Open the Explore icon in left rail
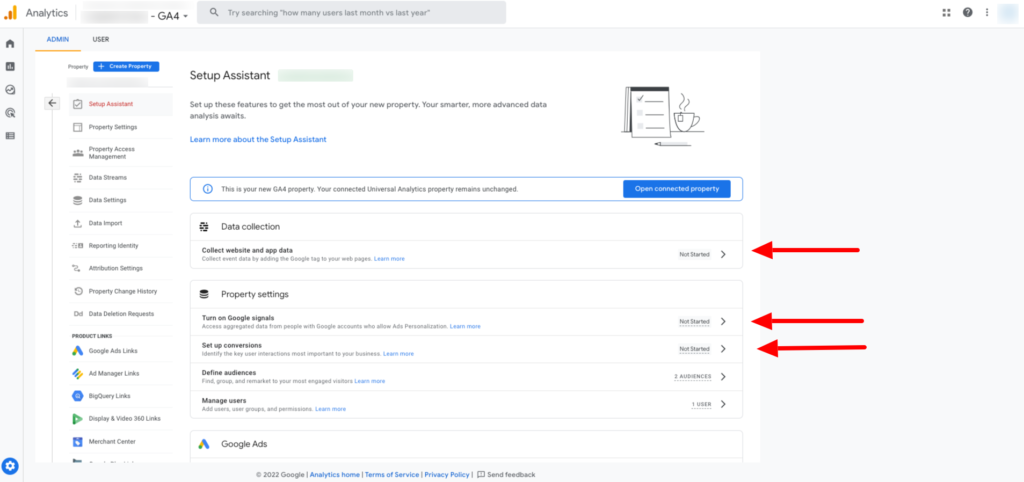Viewport: 1024px width, 482px height. (x=10, y=89)
